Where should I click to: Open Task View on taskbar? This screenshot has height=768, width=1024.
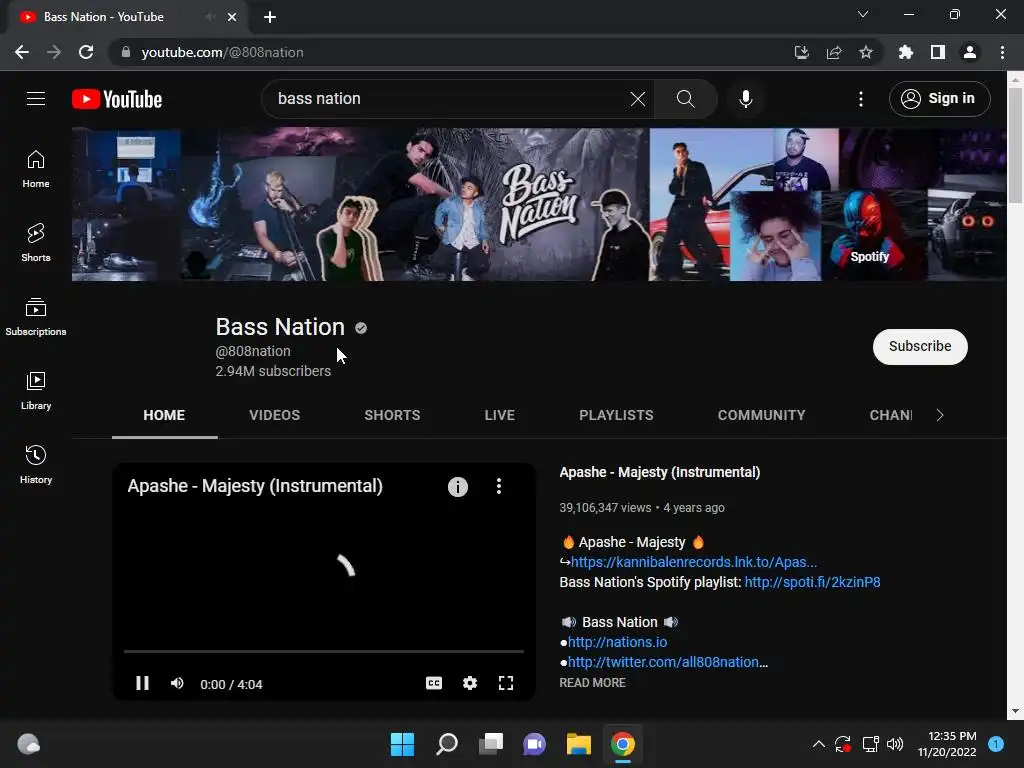click(491, 744)
